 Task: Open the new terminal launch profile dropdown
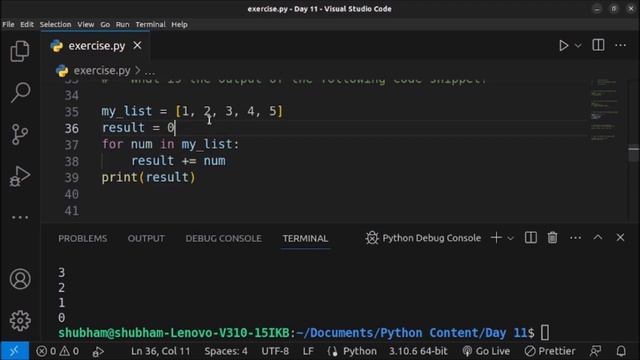[x=510, y=238]
